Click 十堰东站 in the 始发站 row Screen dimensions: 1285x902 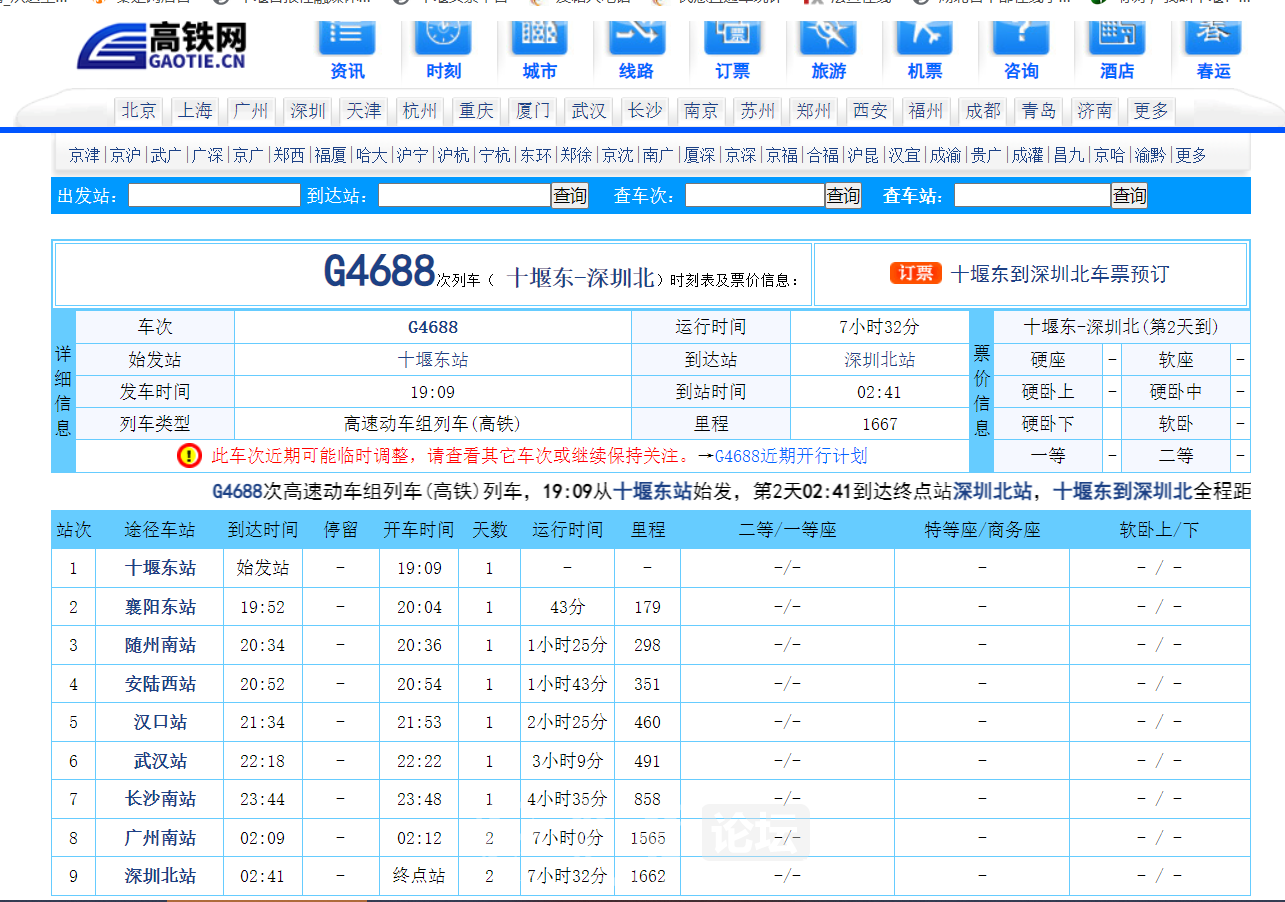click(x=433, y=360)
